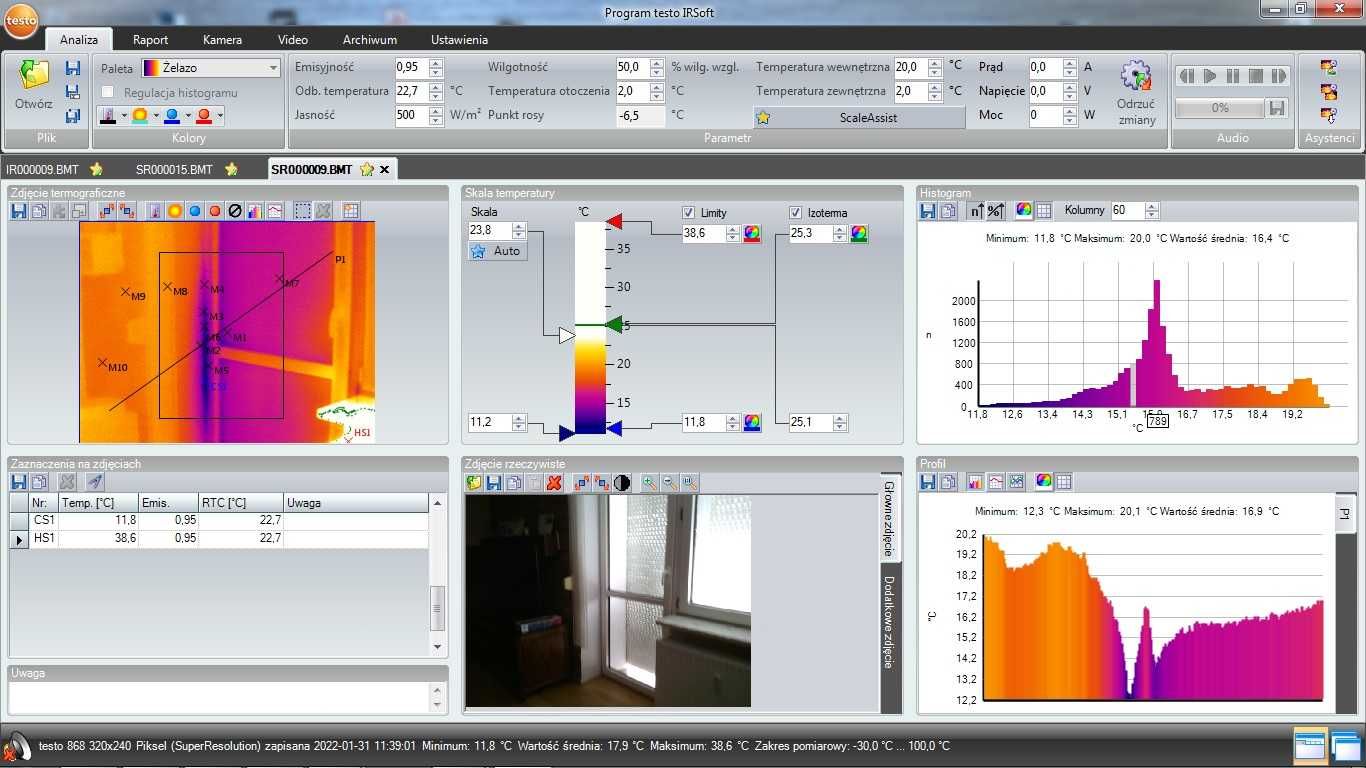
Task: Increase Kolumny value using spinner up arrow
Action: click(x=1152, y=207)
